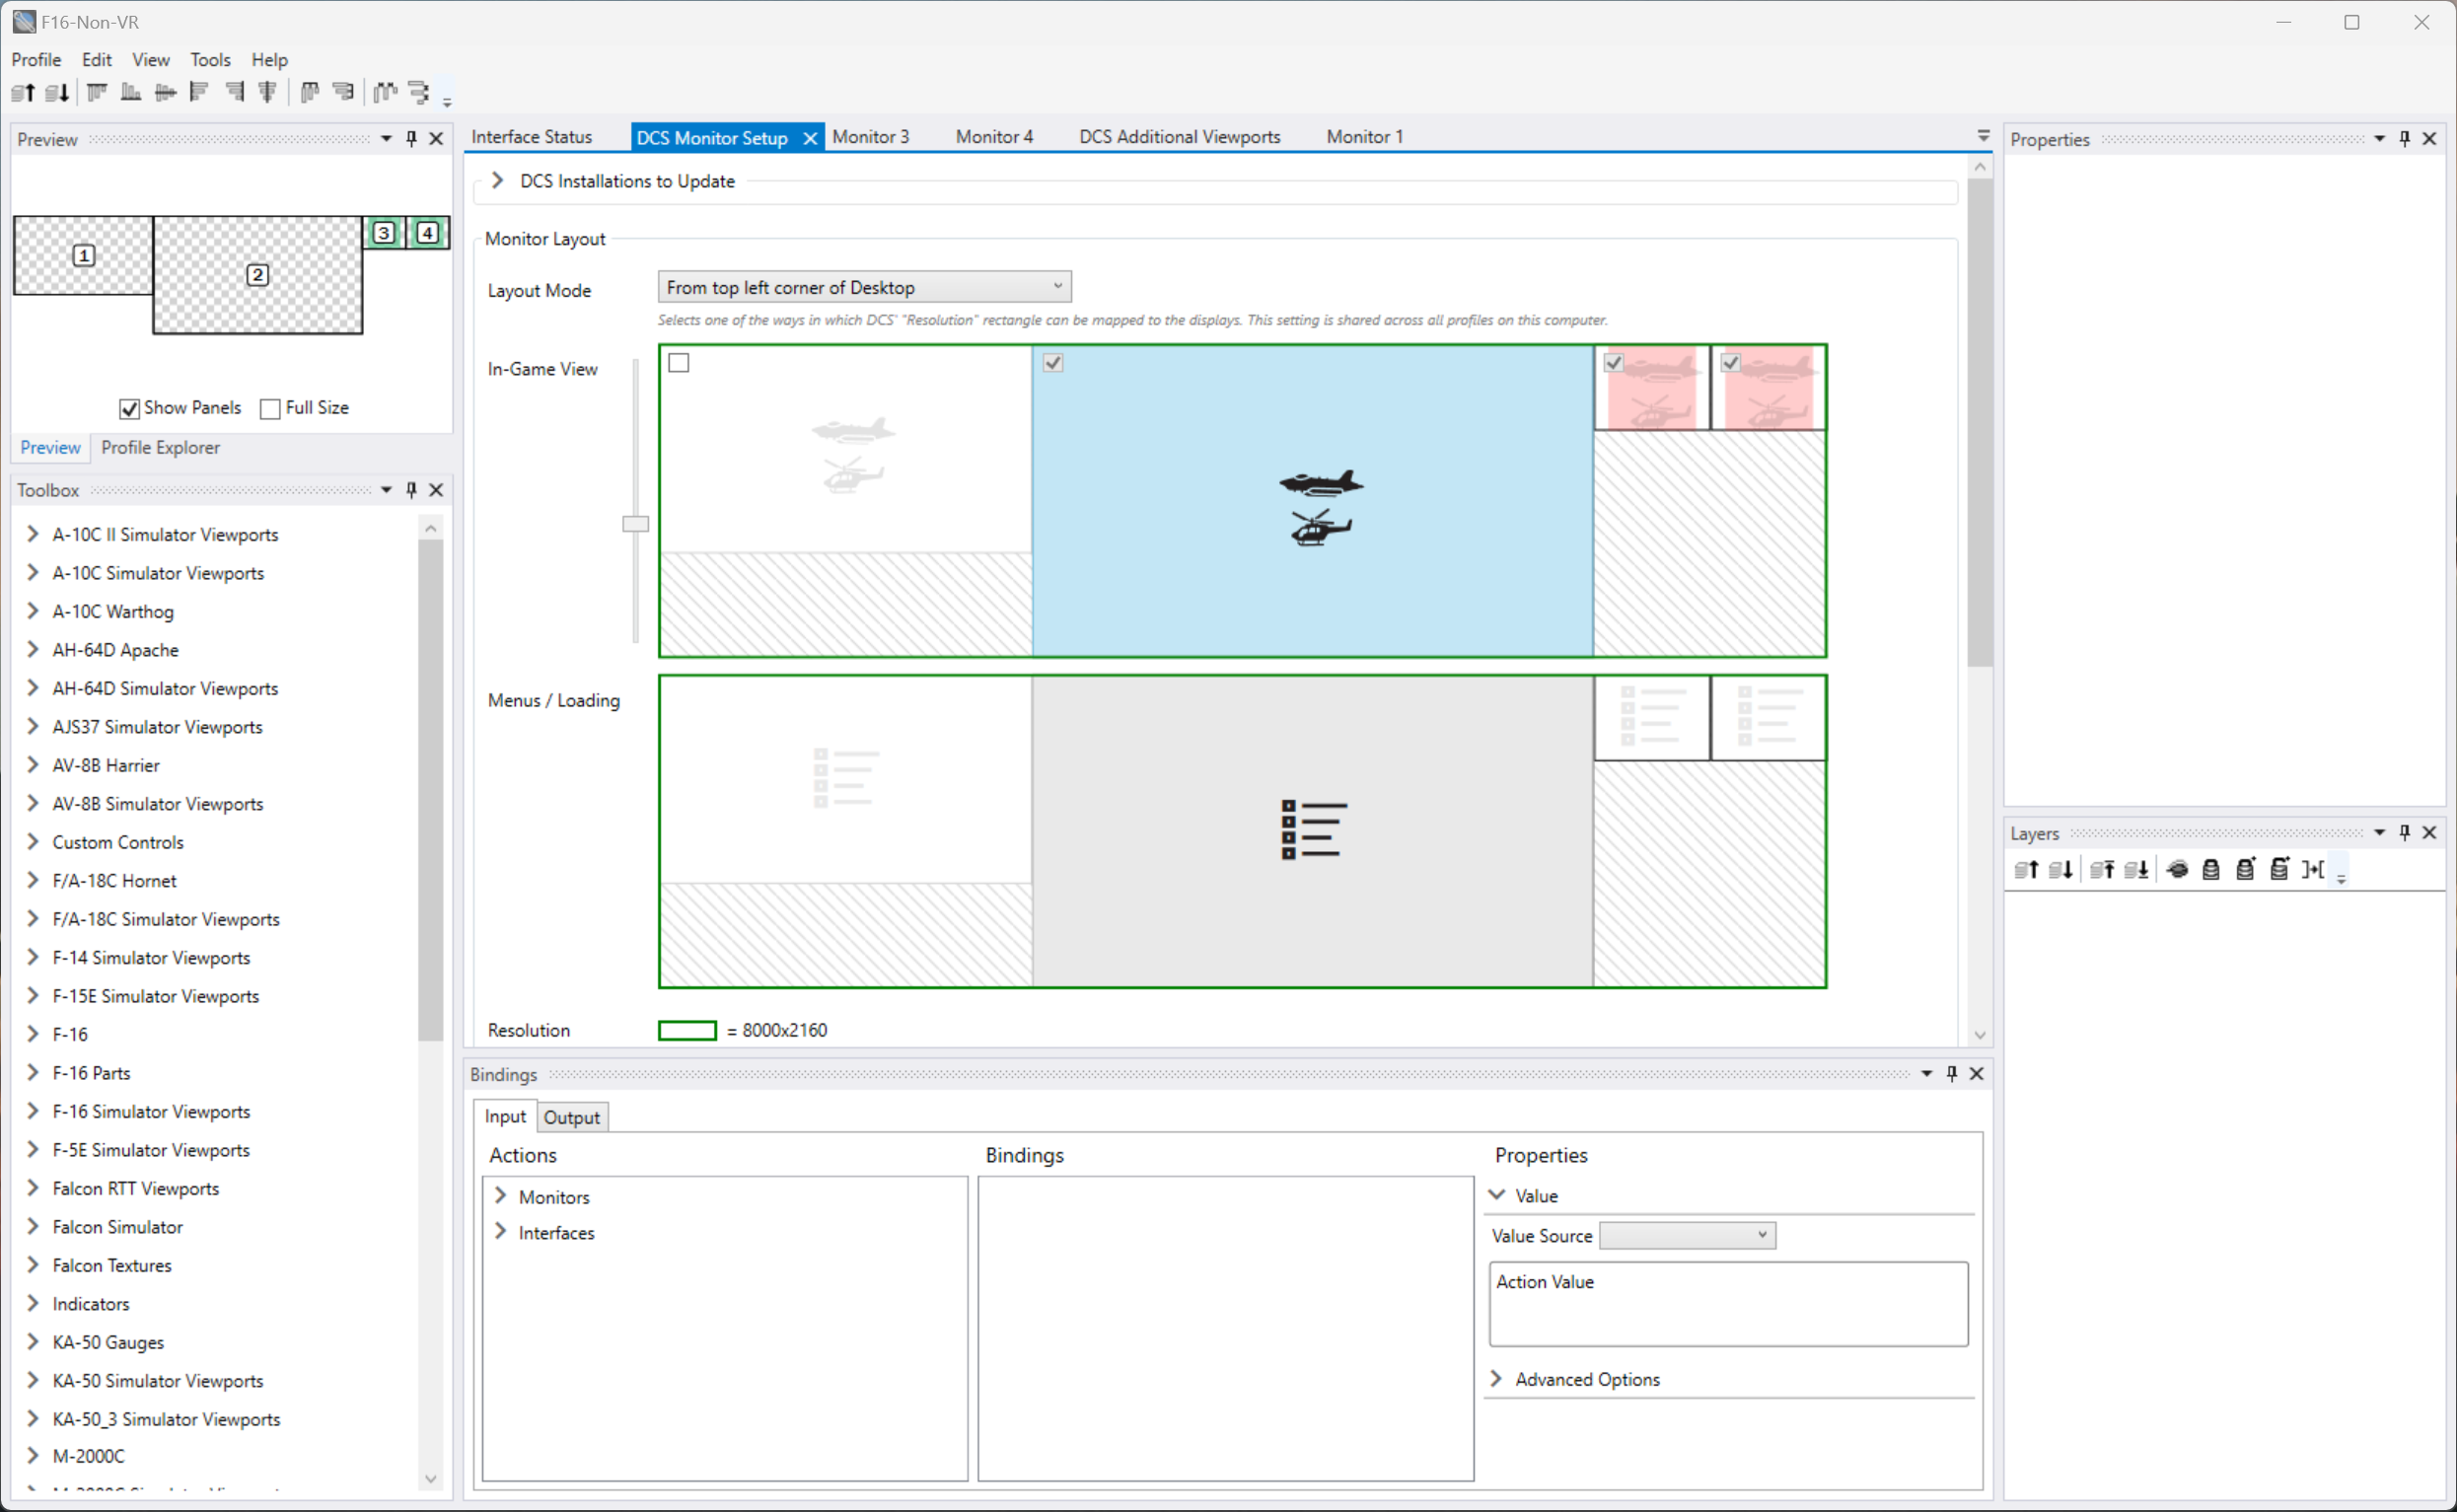Image resolution: width=2457 pixels, height=1512 pixels.
Task: Click the In-Game View vertical slider handle
Action: pyautogui.click(x=635, y=524)
